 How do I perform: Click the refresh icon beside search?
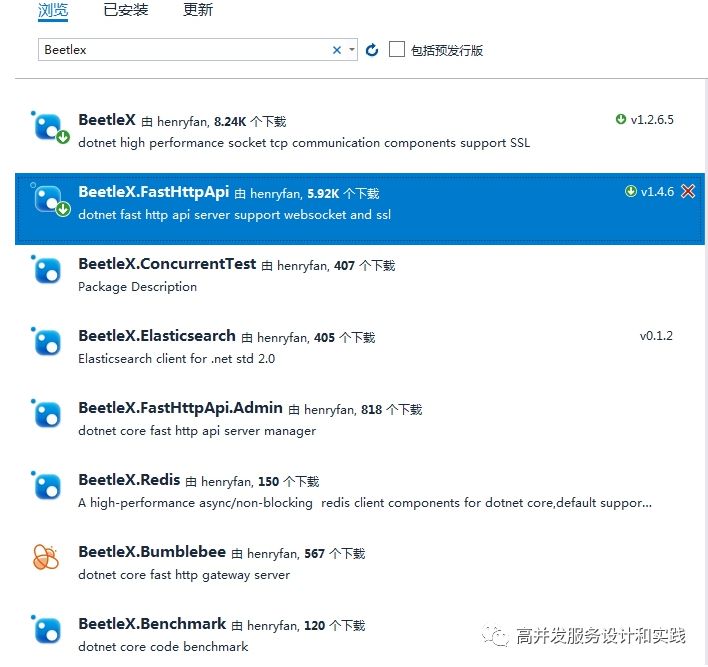pos(372,50)
